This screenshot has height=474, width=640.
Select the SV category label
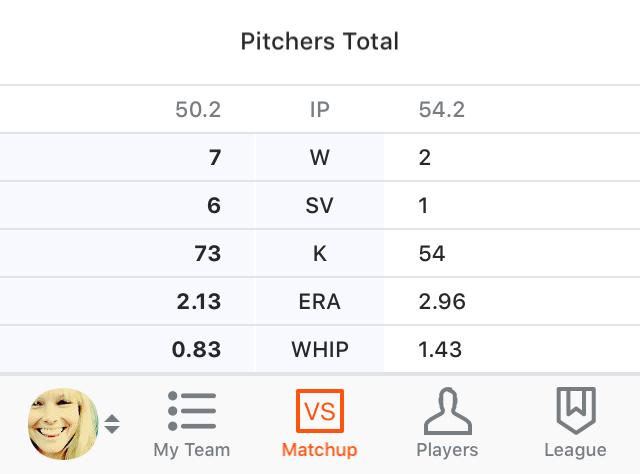click(x=320, y=205)
